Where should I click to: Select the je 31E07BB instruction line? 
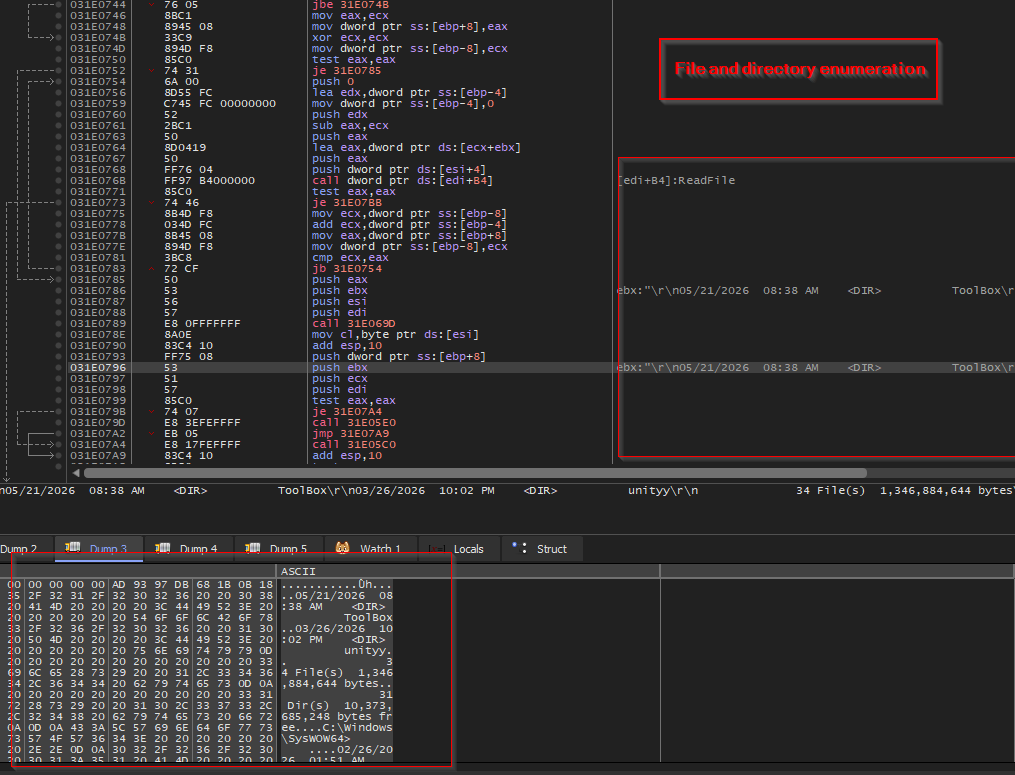tap(346, 203)
